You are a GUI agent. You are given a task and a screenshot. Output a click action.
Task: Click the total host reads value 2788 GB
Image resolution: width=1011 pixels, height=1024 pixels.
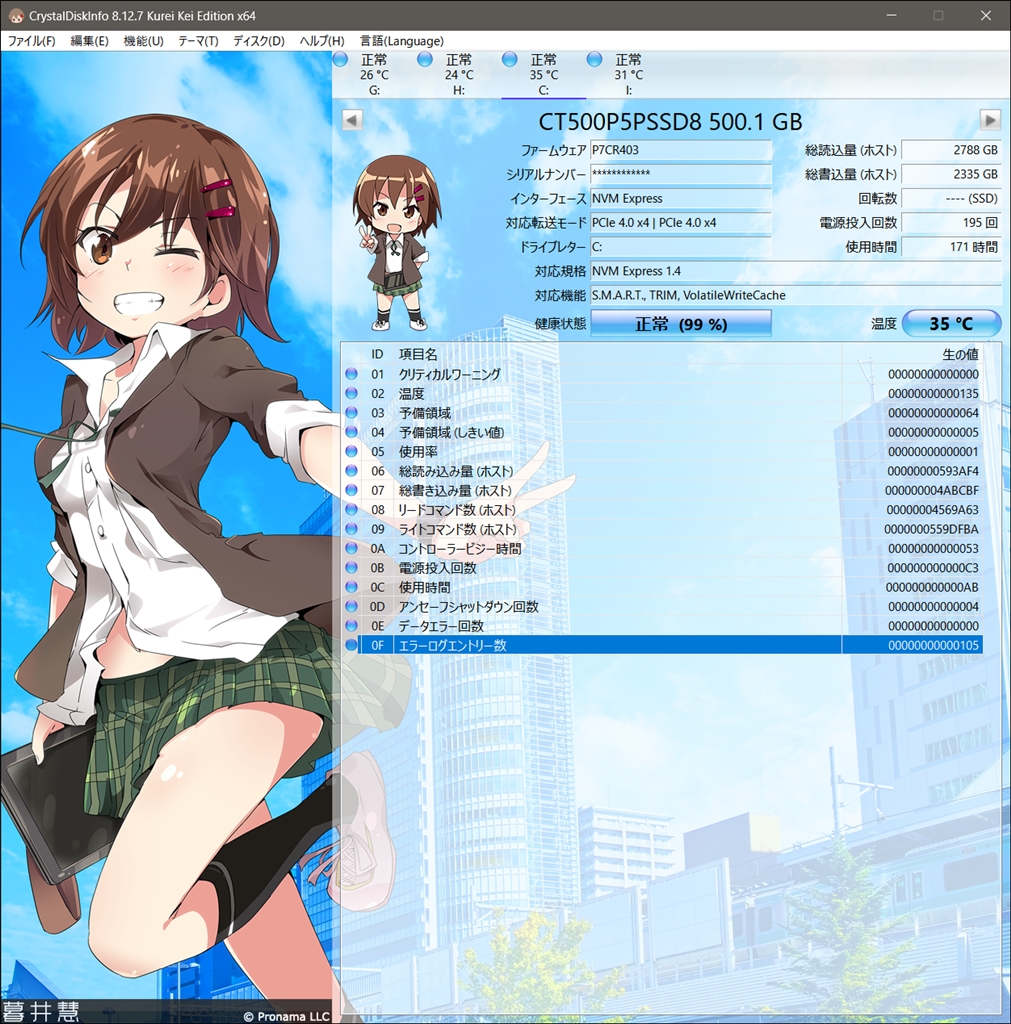(x=951, y=150)
